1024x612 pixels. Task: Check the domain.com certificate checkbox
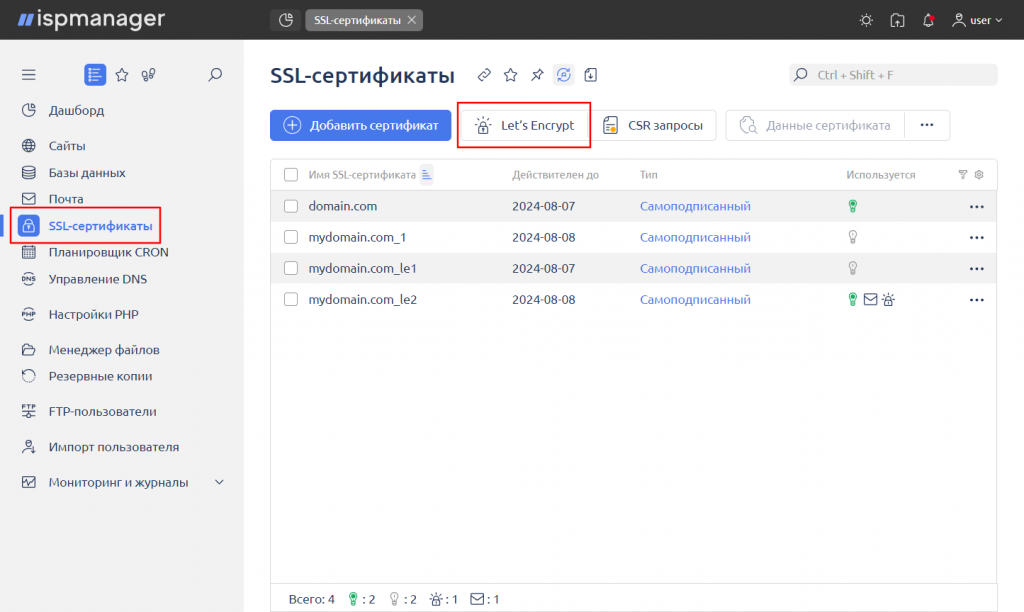click(x=291, y=206)
